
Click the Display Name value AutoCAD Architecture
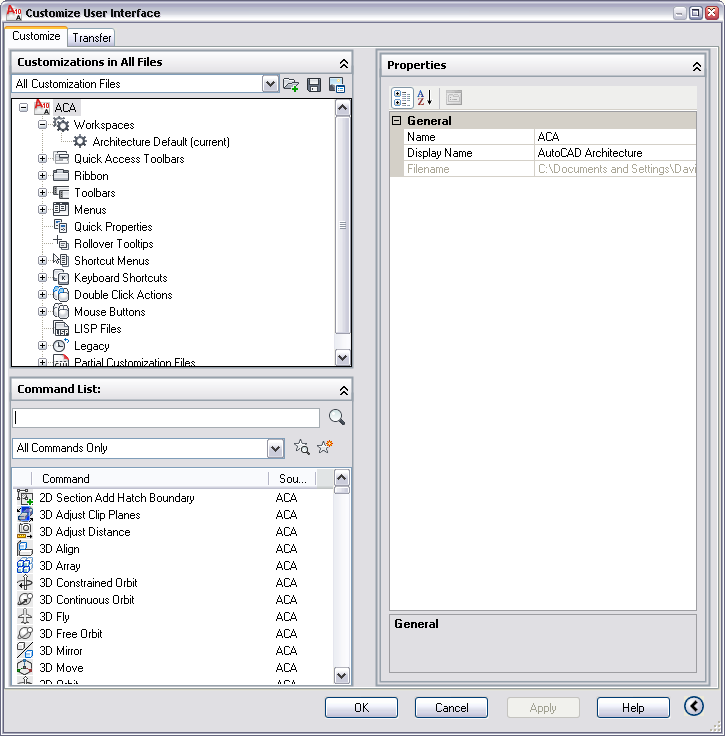[x=615, y=153]
